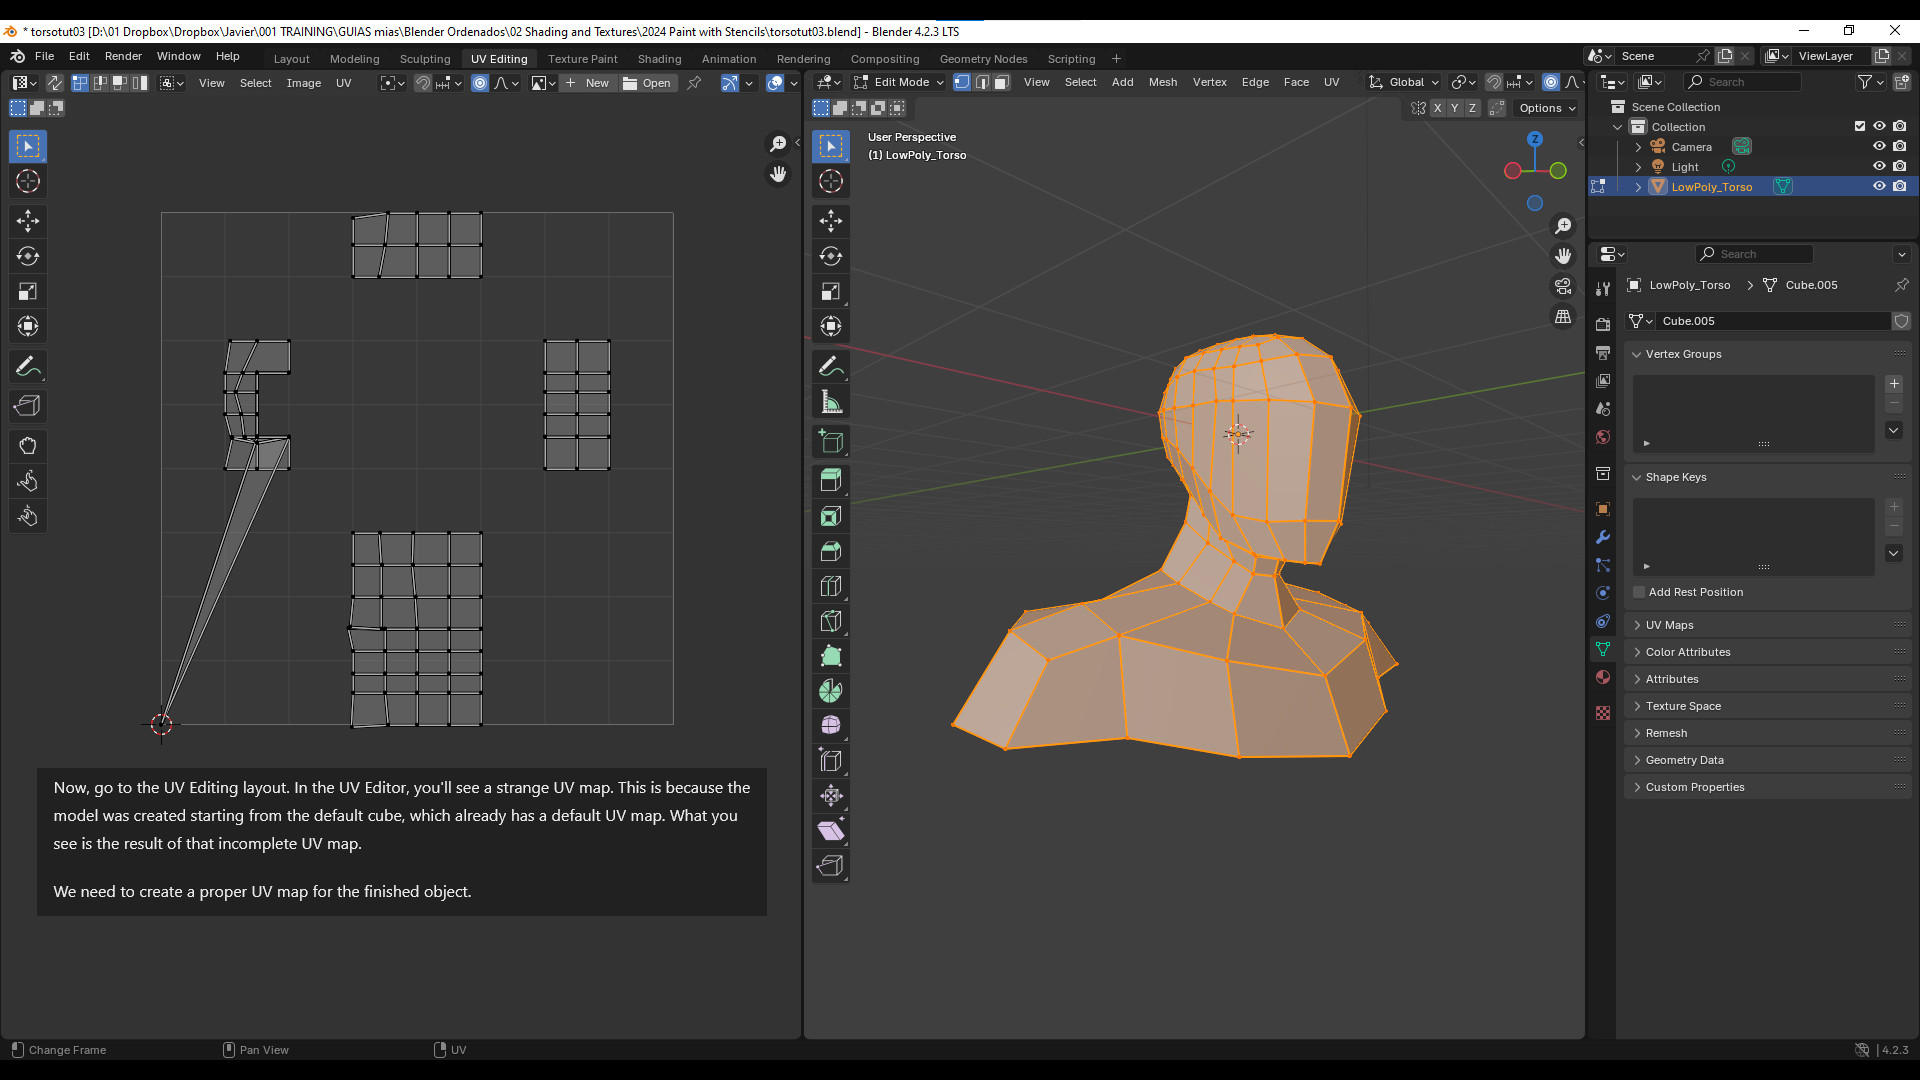
Task: Click the New image button
Action: [x=588, y=83]
